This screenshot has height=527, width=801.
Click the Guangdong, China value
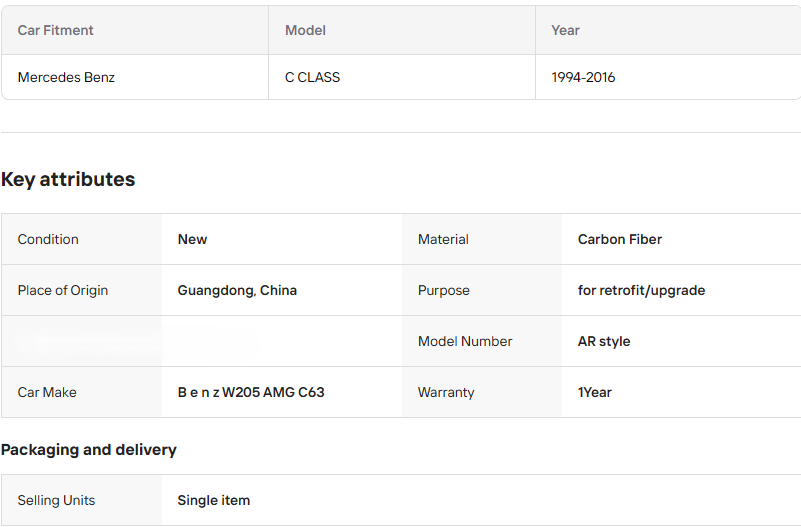237,290
